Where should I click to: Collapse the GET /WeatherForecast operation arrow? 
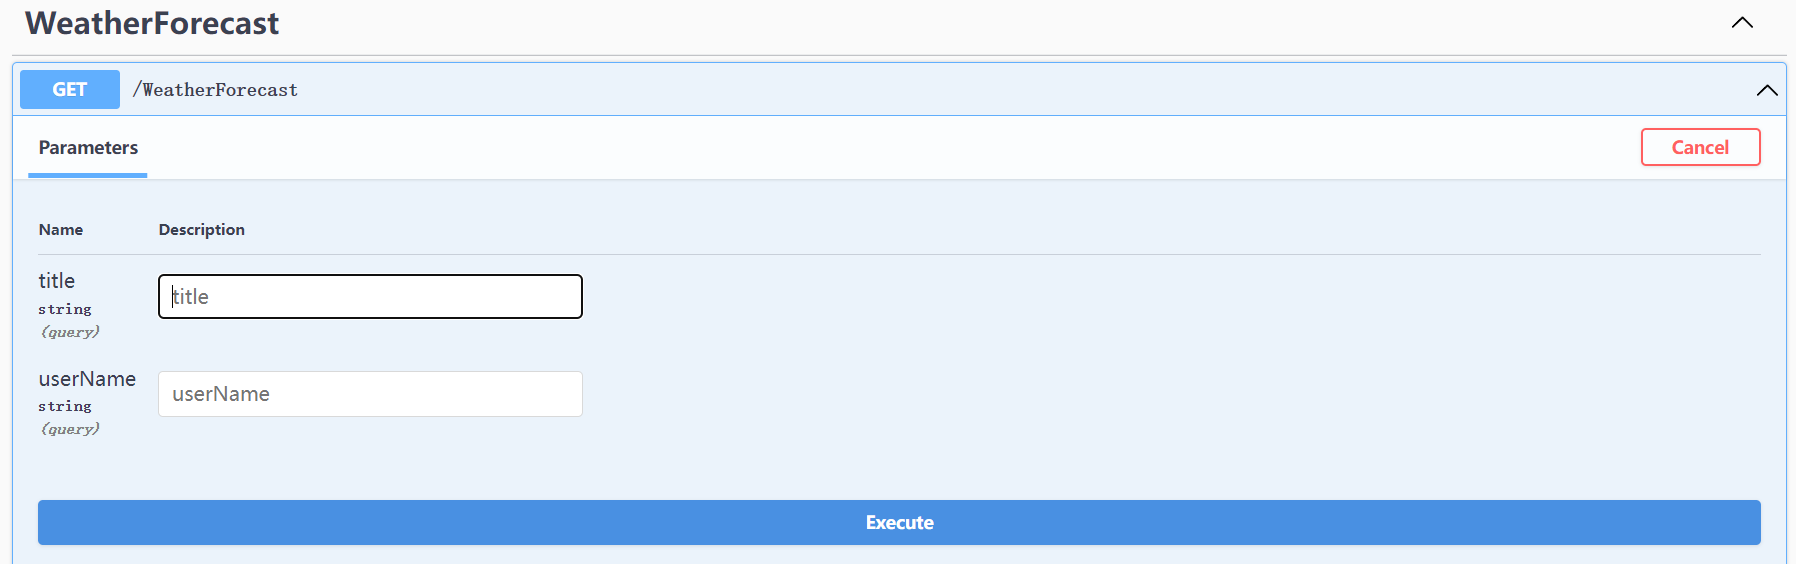[x=1767, y=90]
